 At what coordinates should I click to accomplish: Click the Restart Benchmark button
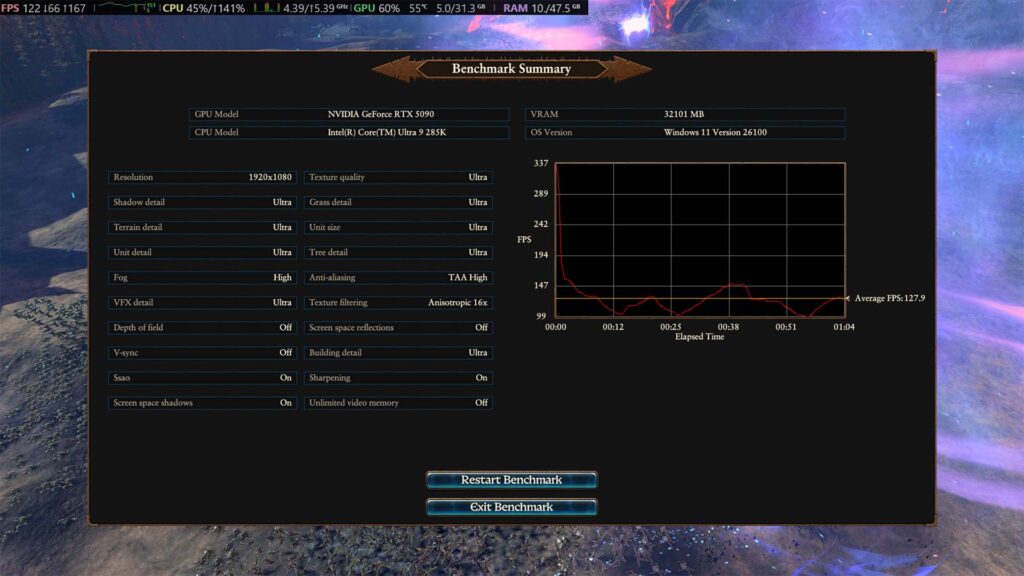tap(511, 480)
